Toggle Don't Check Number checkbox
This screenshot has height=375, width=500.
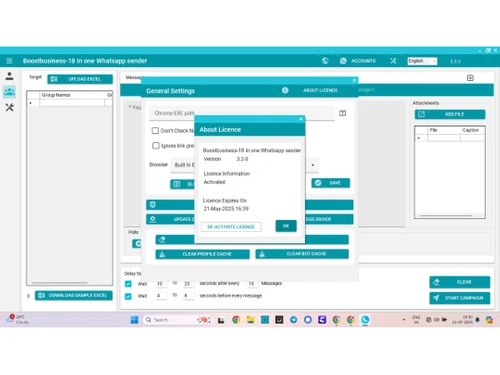pos(155,131)
